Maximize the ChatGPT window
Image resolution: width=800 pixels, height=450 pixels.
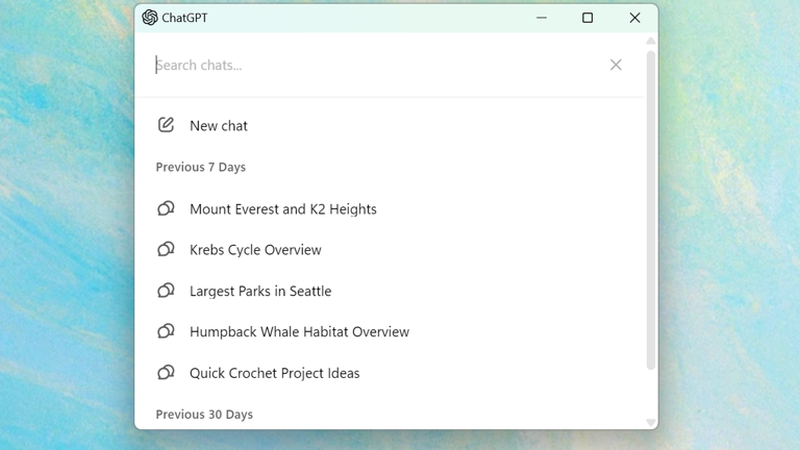click(588, 17)
